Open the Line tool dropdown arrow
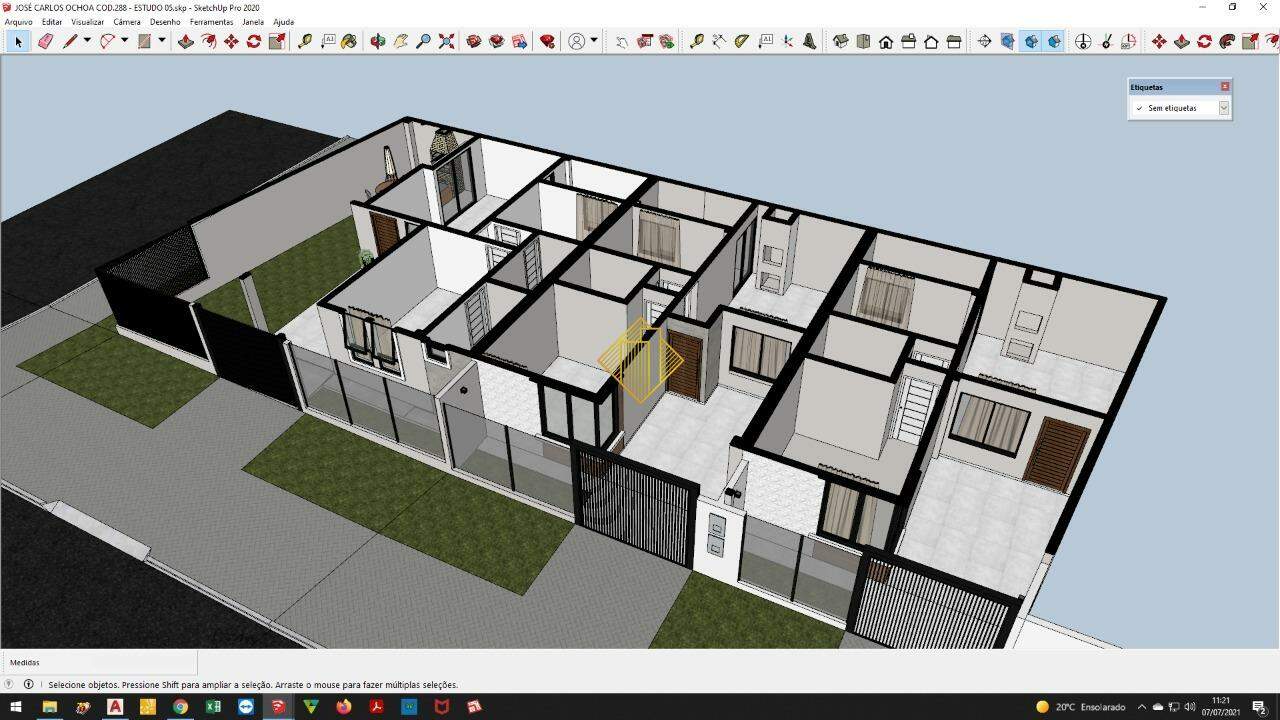The height and width of the screenshot is (720, 1280). (87, 41)
